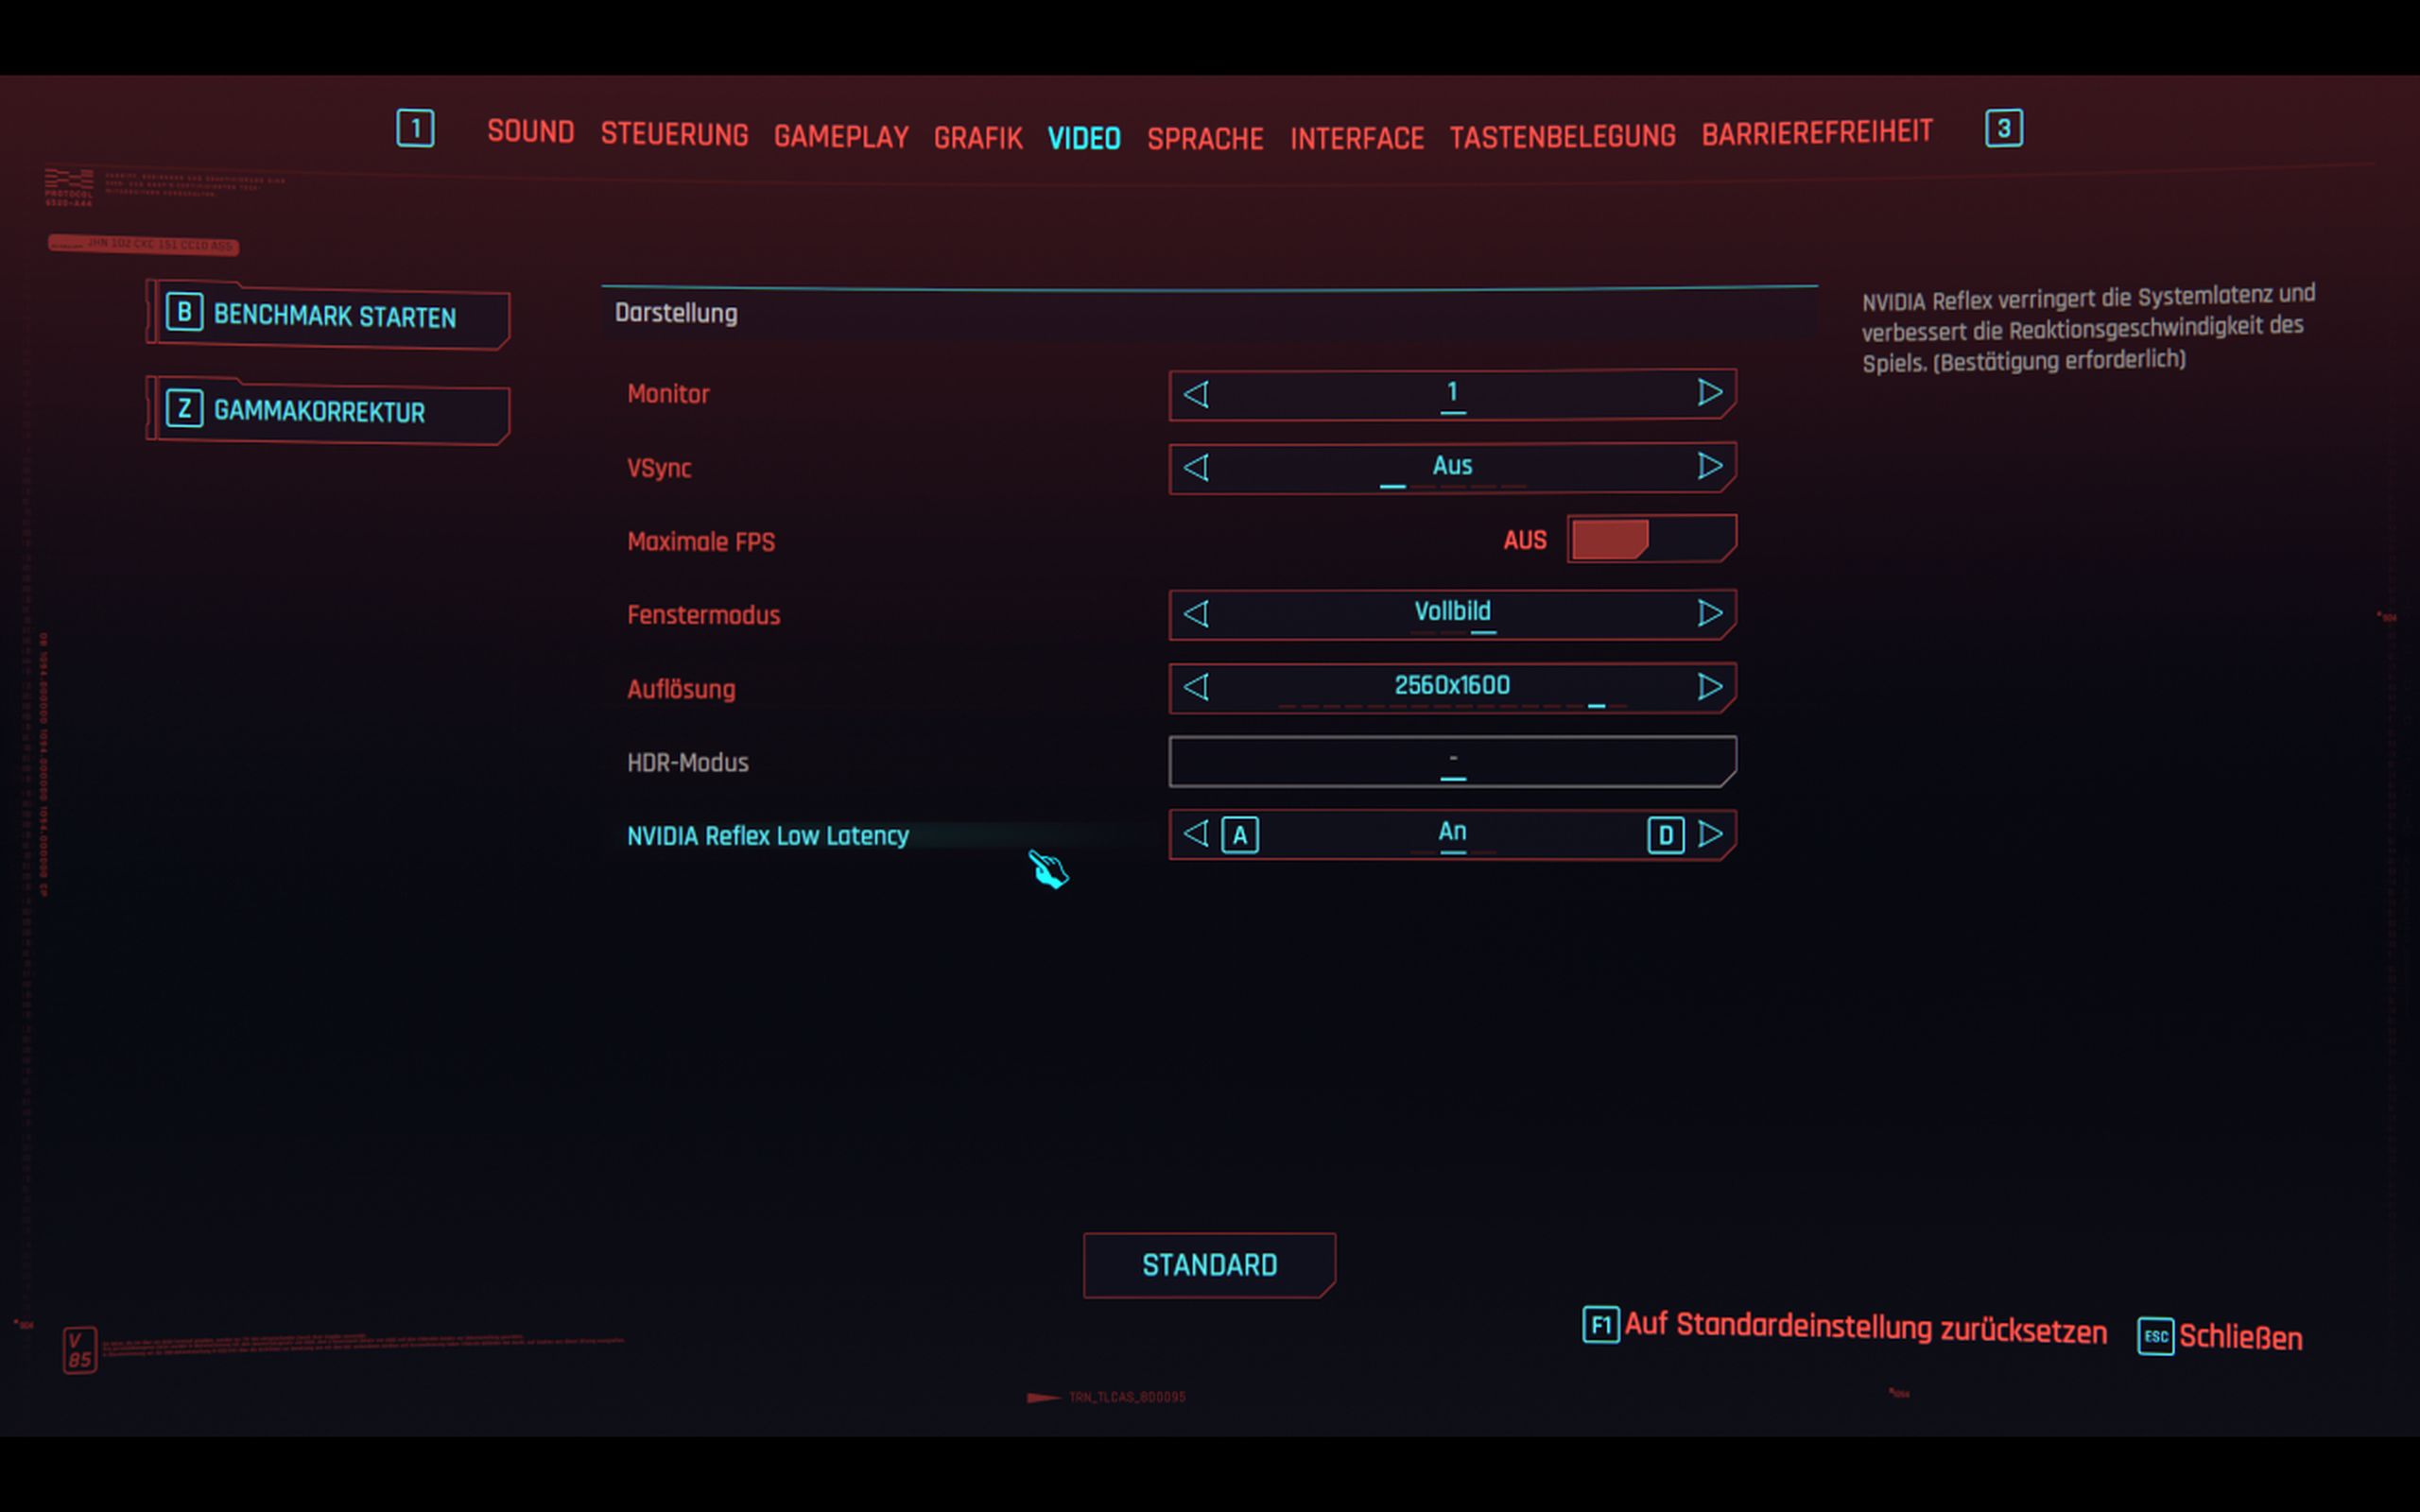Screen dimensions: 2420x1512
Task: Click the 2560x1600 resolution selector bar
Action: click(x=1452, y=687)
